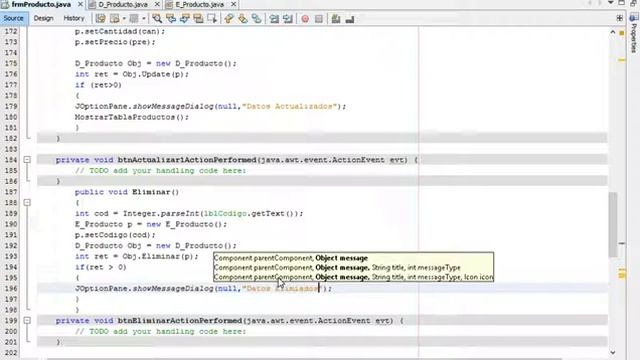The image size is (640, 360).
Task: Click the split editor icon at toolbar right
Action: click(620, 18)
